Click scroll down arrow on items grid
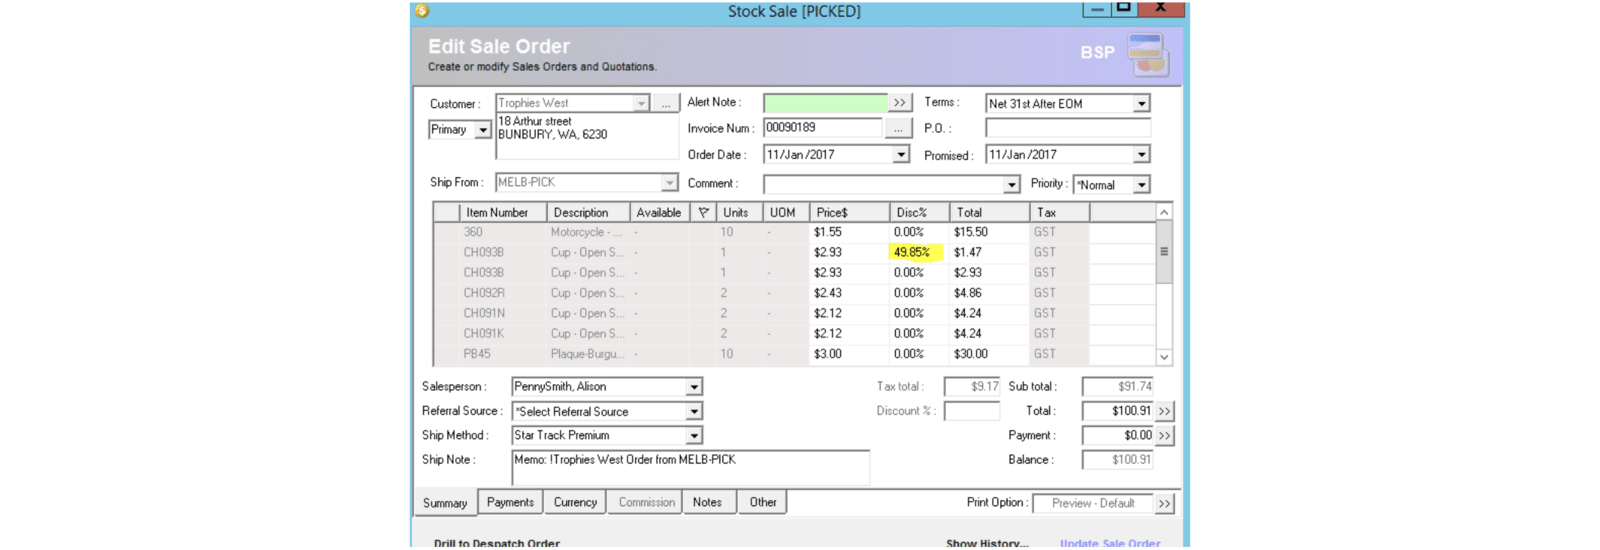The width and height of the screenshot is (1600, 550). coord(1164,357)
